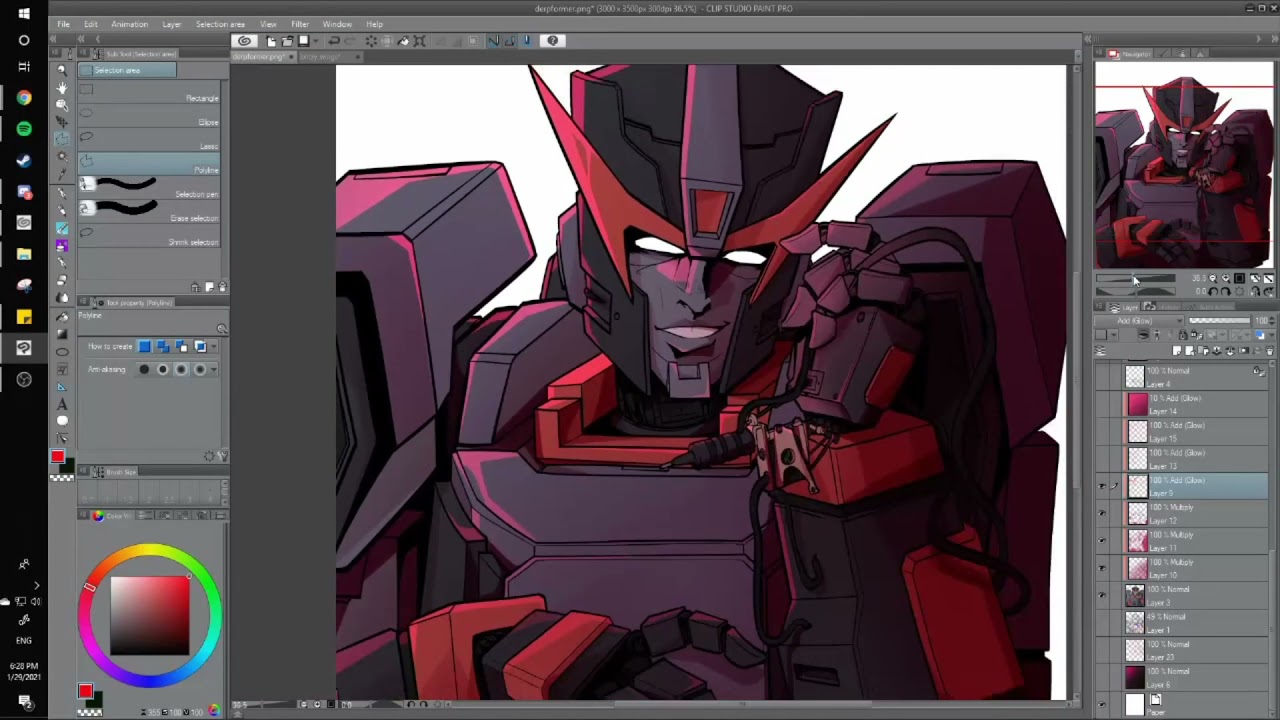Select the Hand move-canvas tool
This screenshot has height=720, width=1280.
(62, 88)
